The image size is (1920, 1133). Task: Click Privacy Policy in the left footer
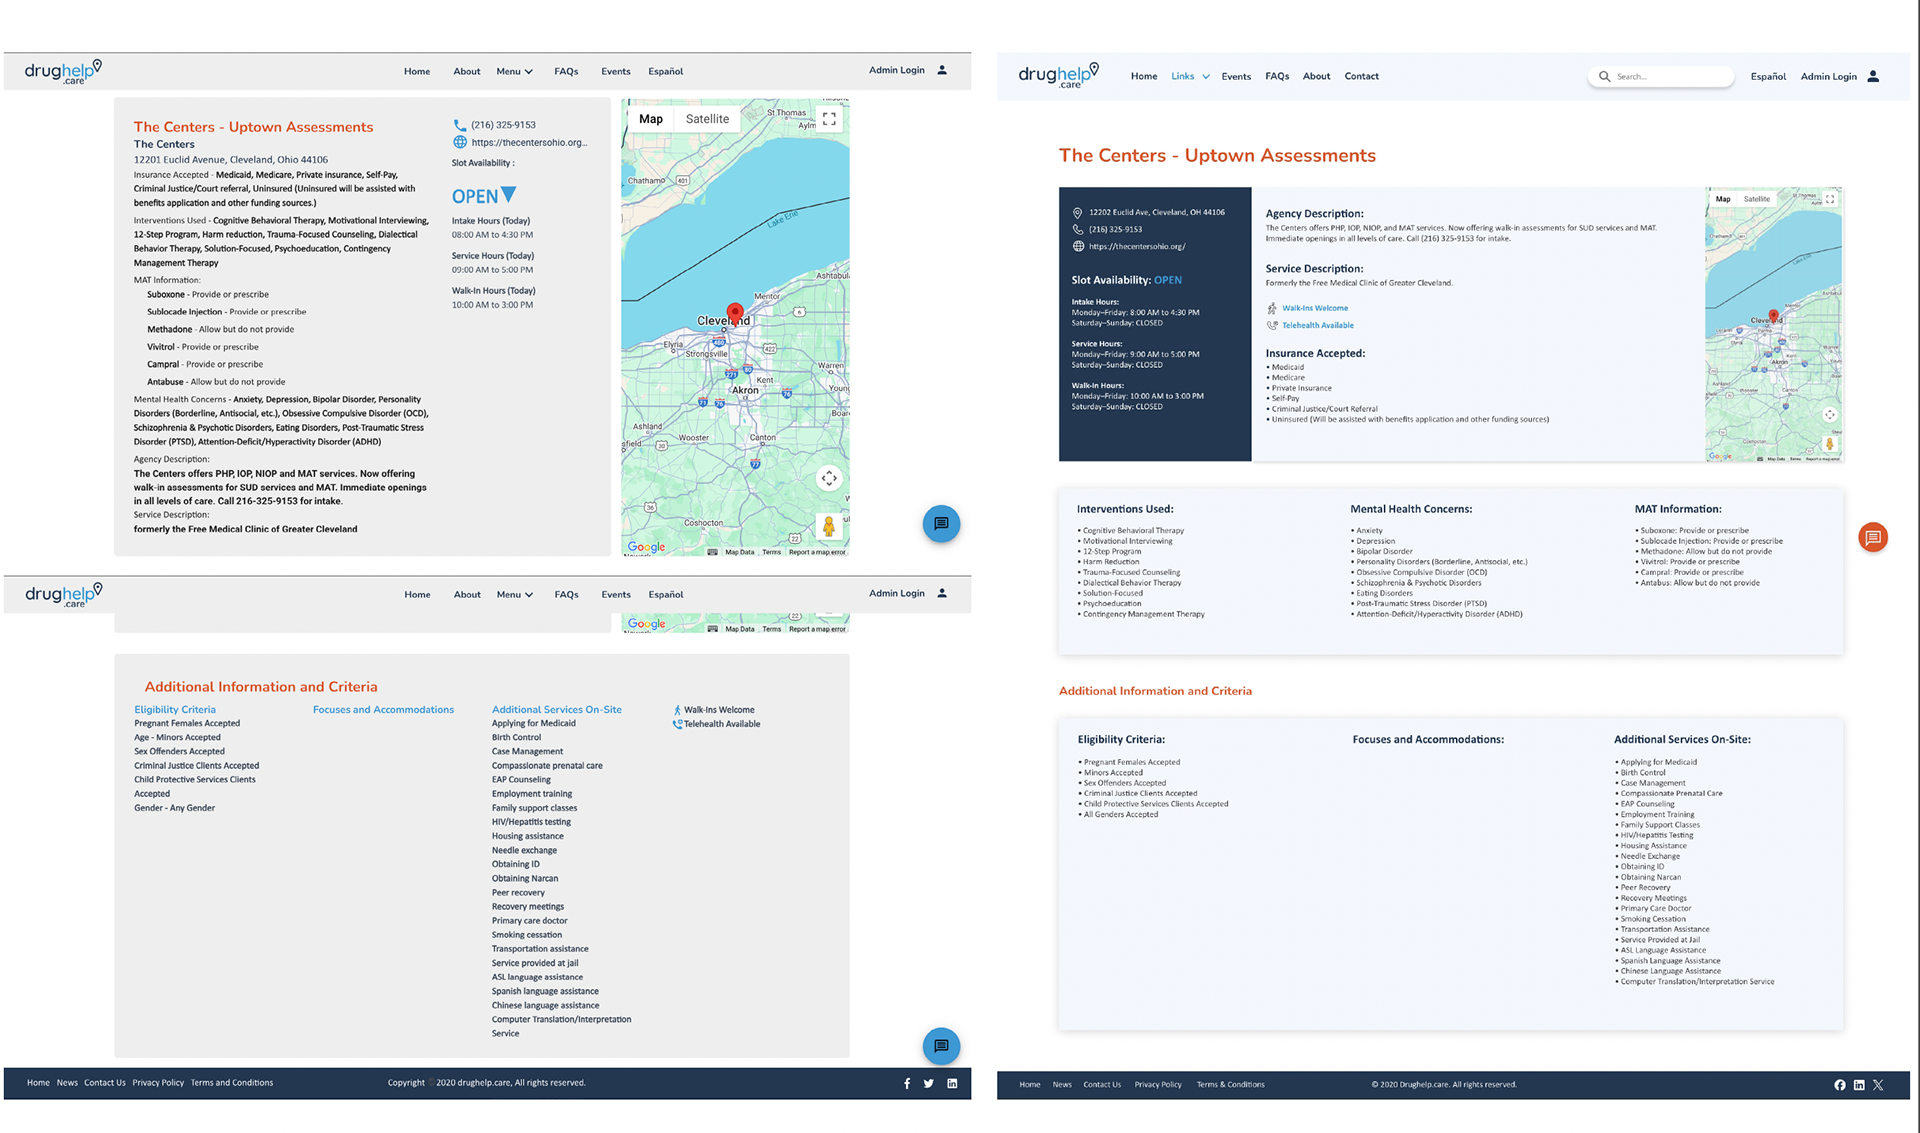click(158, 1083)
